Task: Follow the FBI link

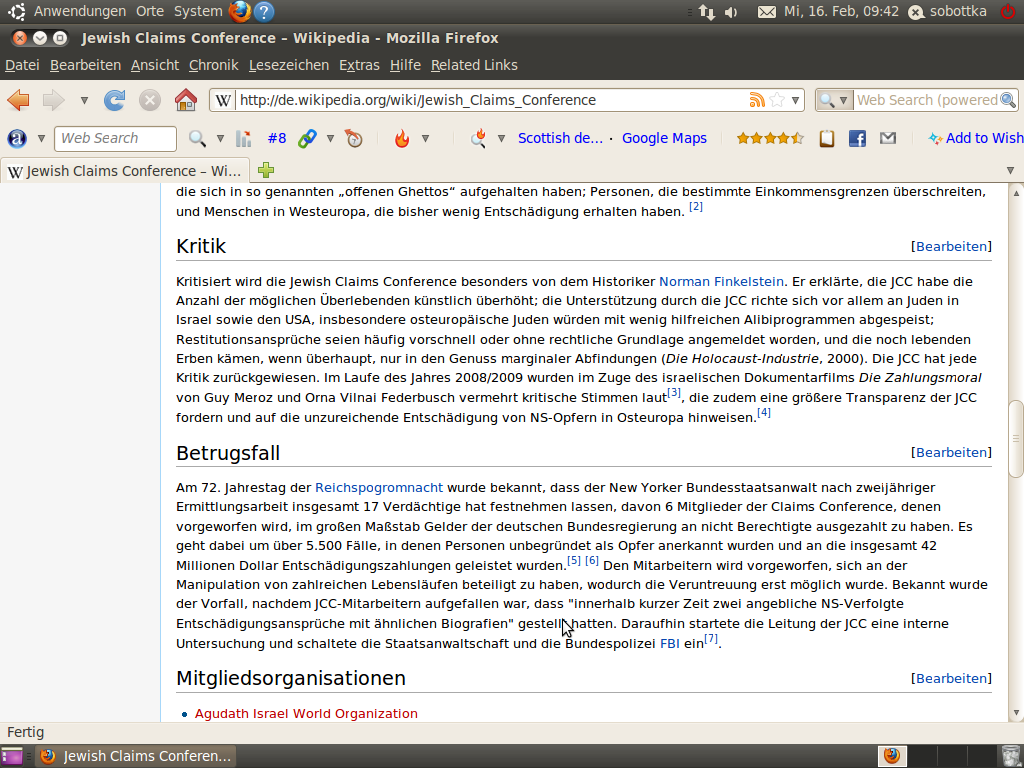Action: 670,643
